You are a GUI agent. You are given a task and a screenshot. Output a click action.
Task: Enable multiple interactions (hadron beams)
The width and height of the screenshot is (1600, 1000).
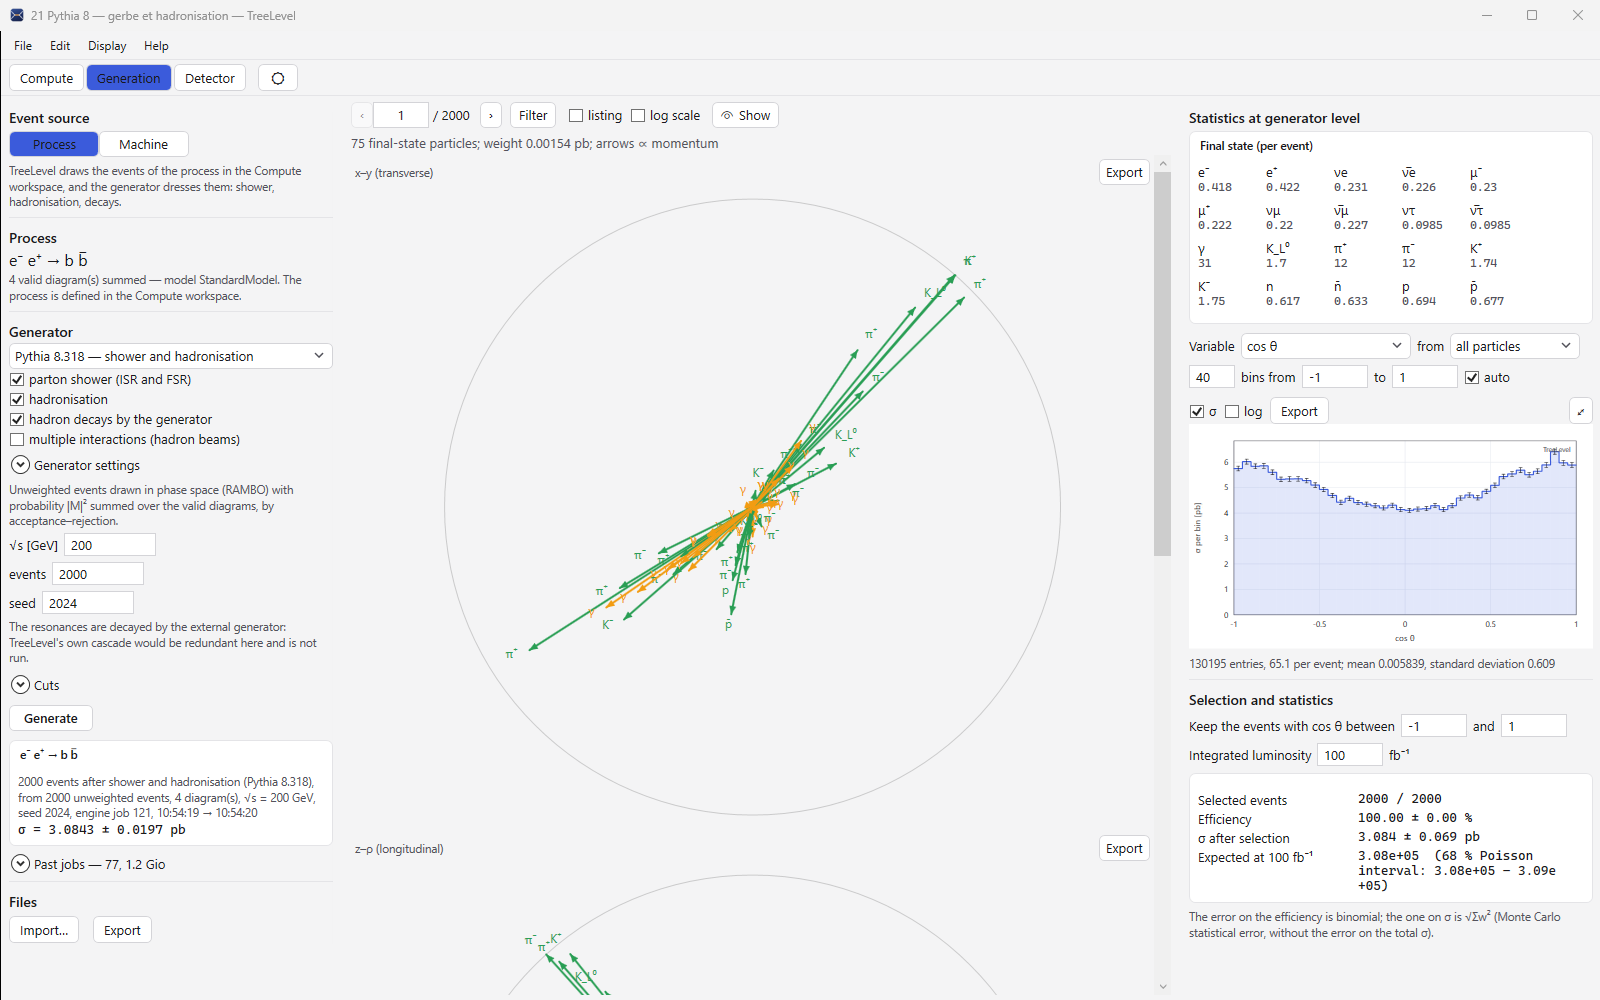point(17,440)
